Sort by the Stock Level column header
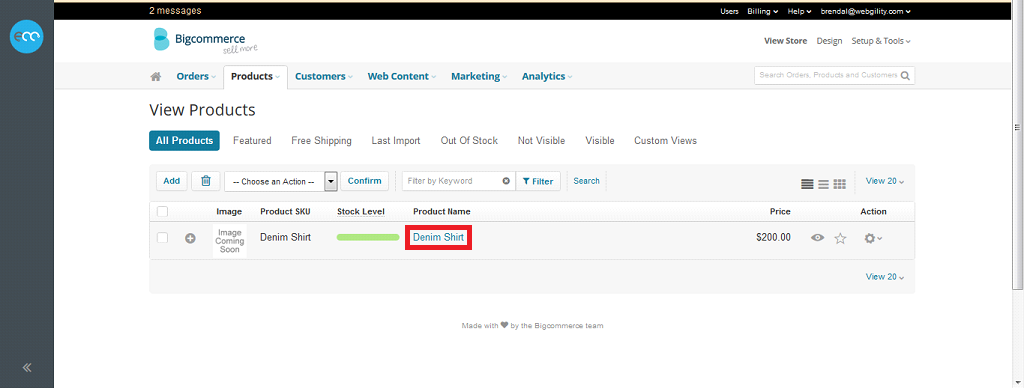The width and height of the screenshot is (1024, 388). tap(360, 211)
